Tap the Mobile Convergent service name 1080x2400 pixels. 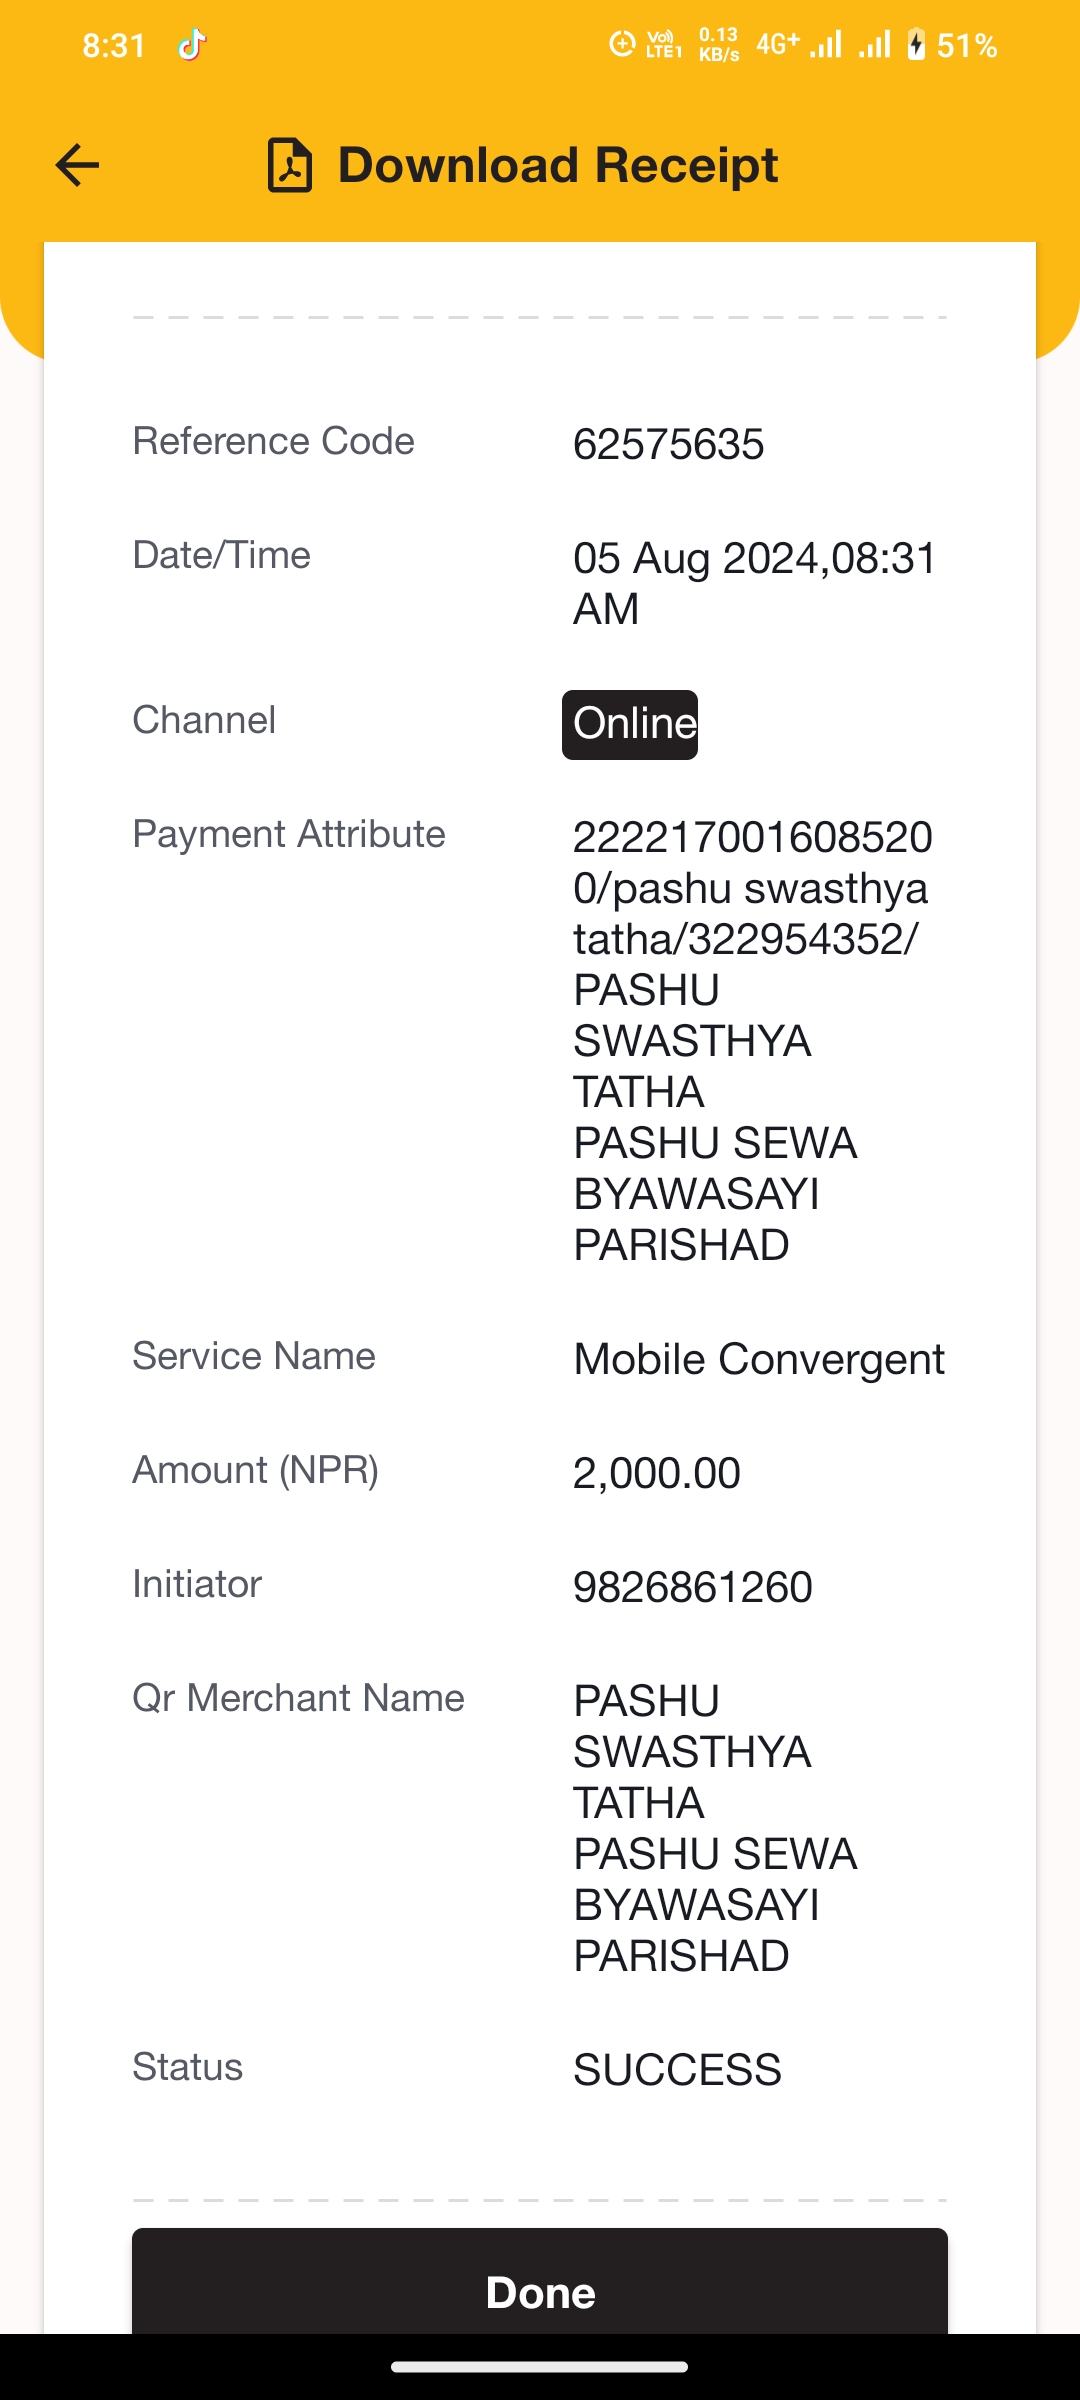(x=759, y=1359)
